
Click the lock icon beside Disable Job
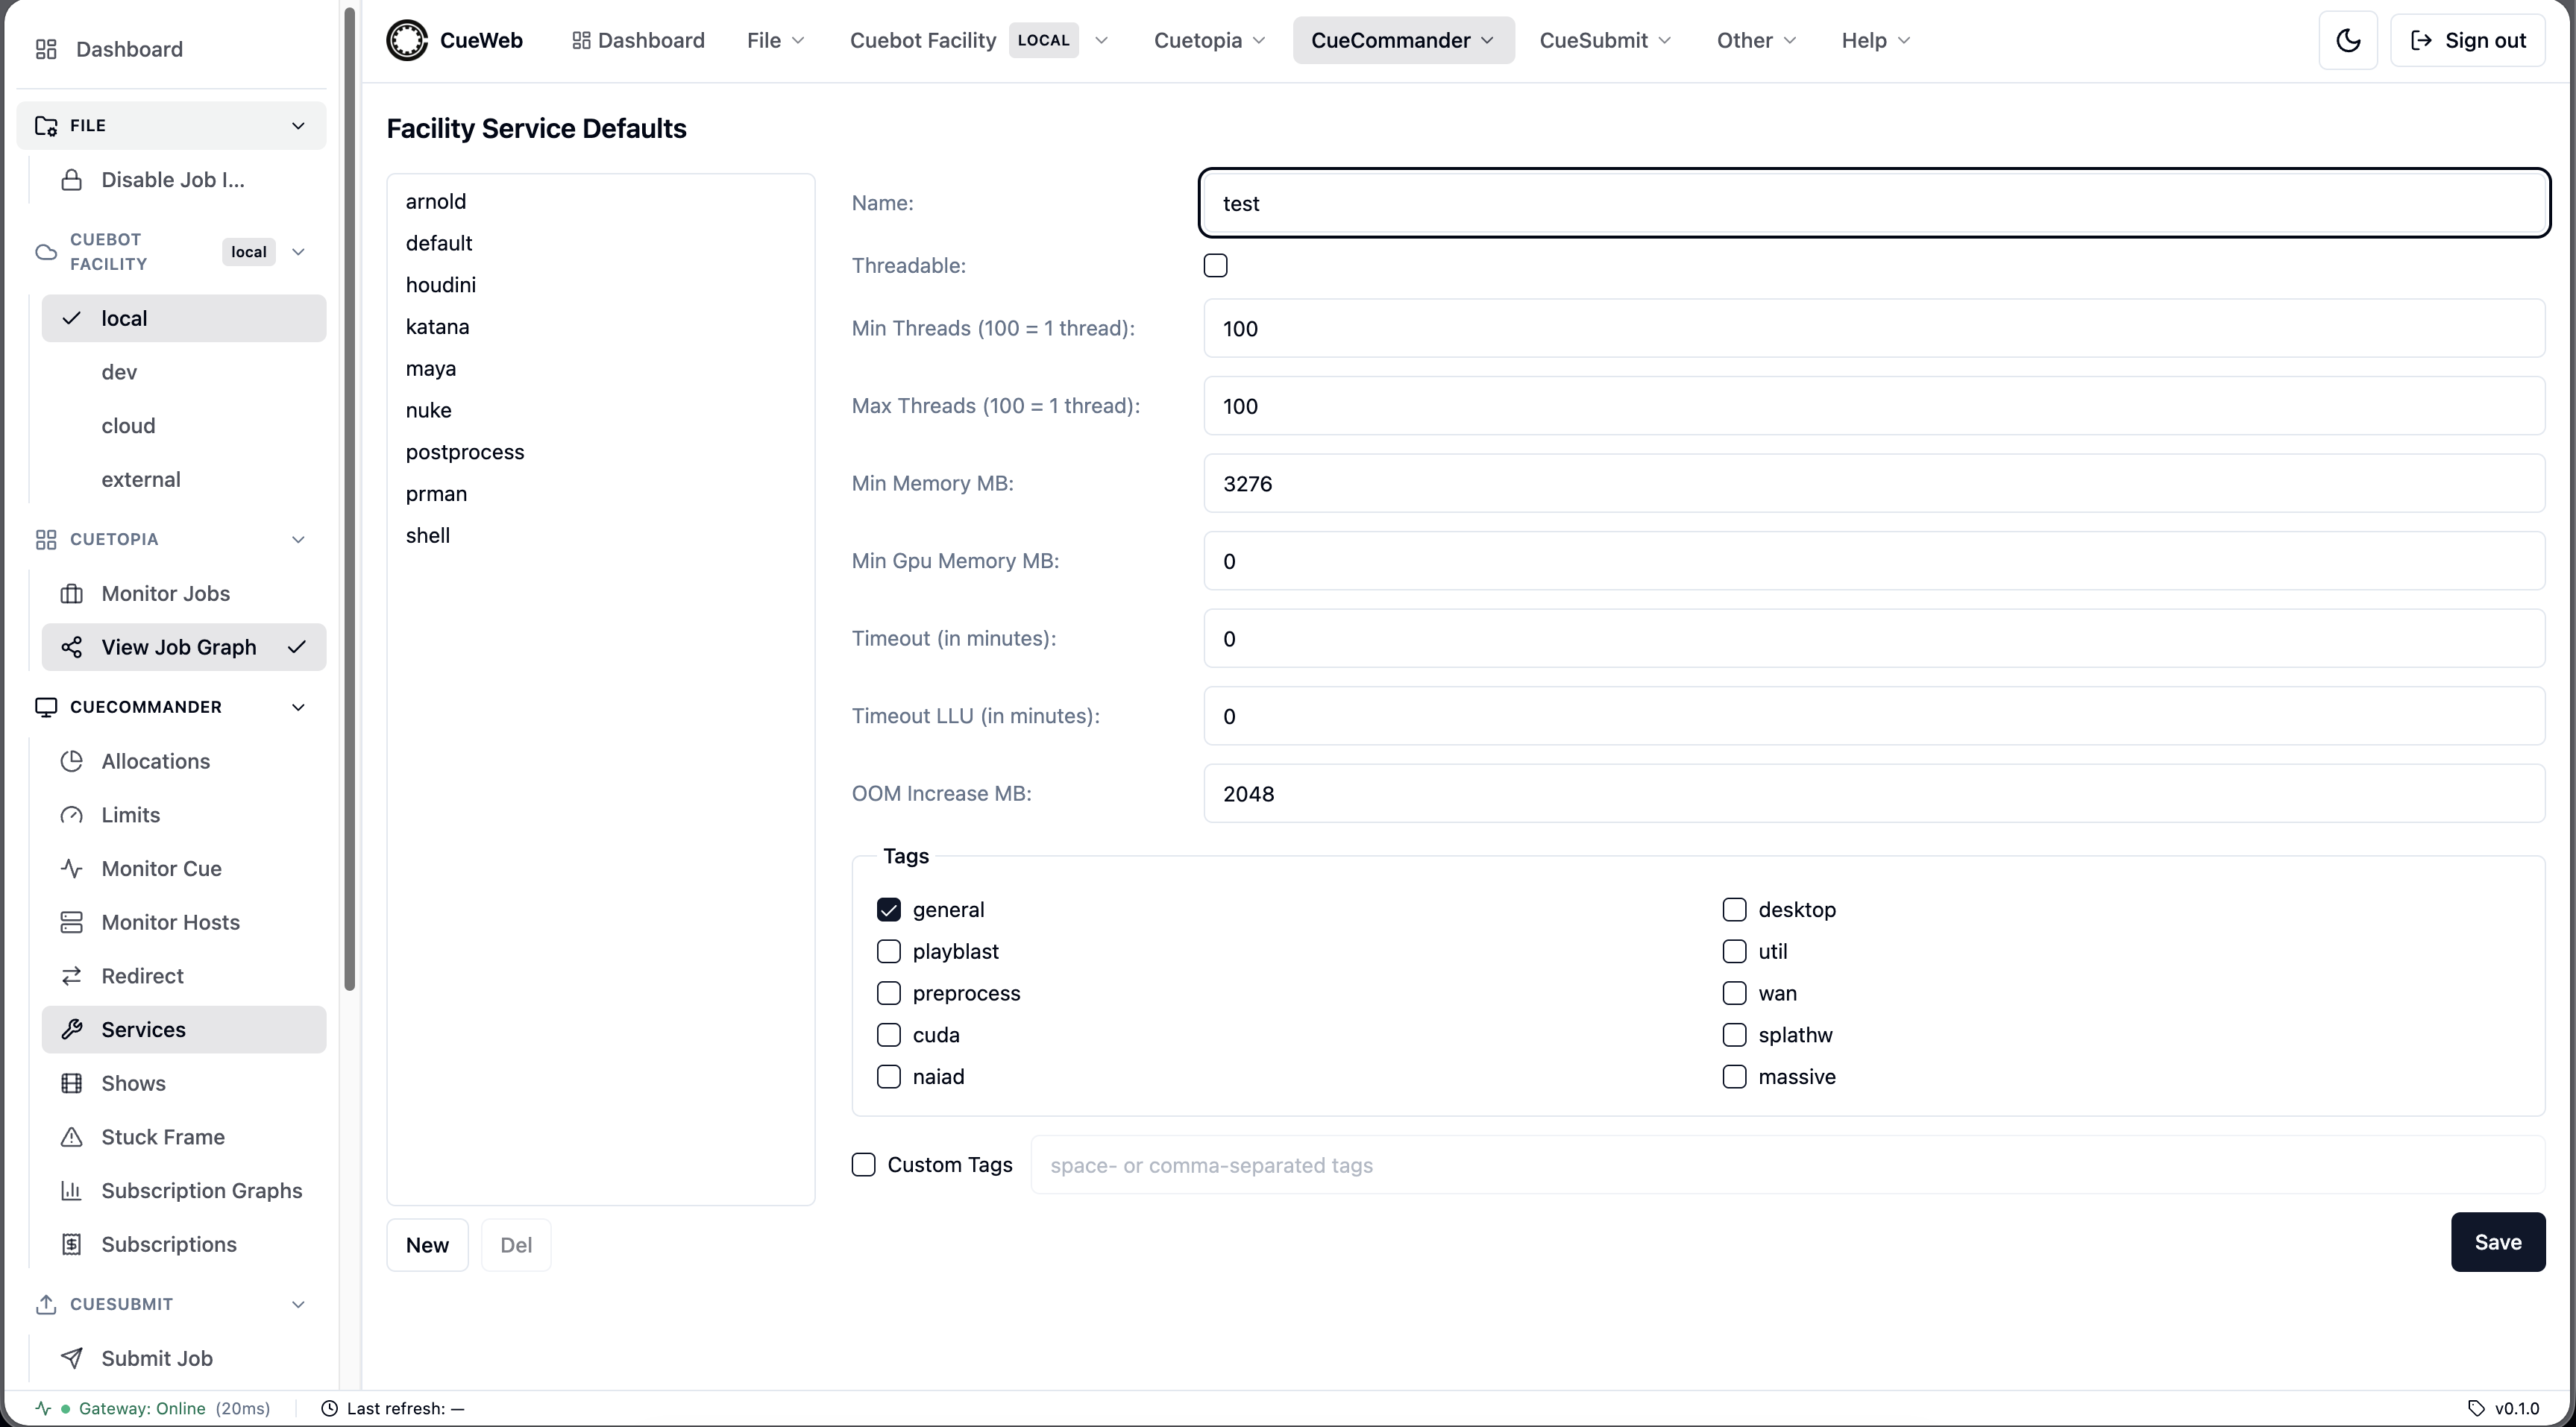[x=71, y=180]
